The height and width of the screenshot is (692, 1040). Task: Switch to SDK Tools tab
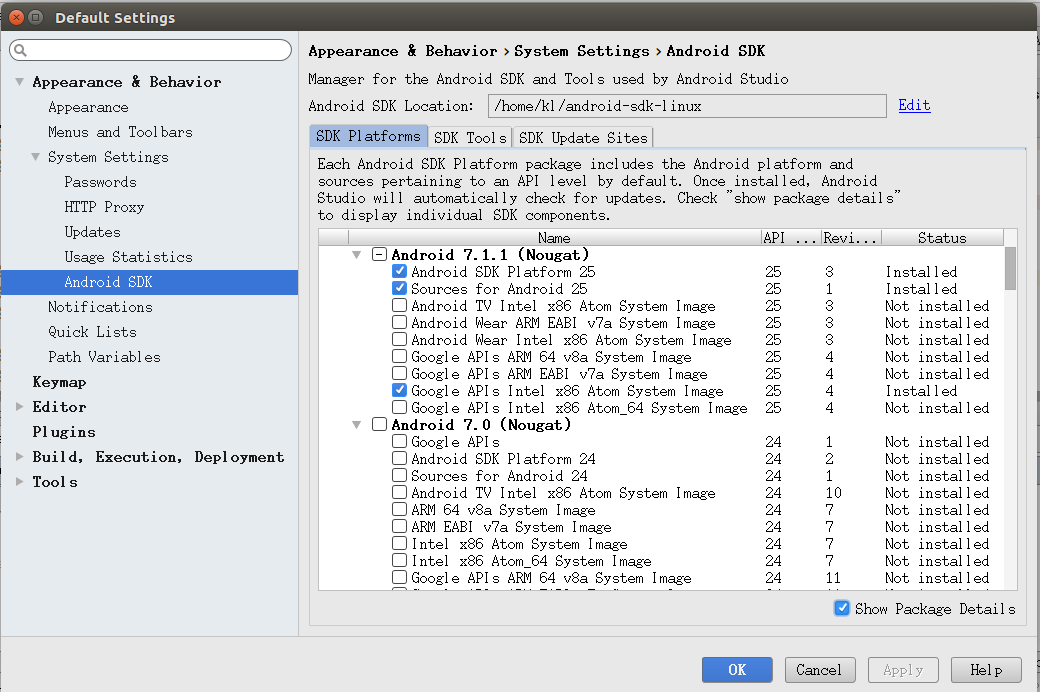point(470,137)
